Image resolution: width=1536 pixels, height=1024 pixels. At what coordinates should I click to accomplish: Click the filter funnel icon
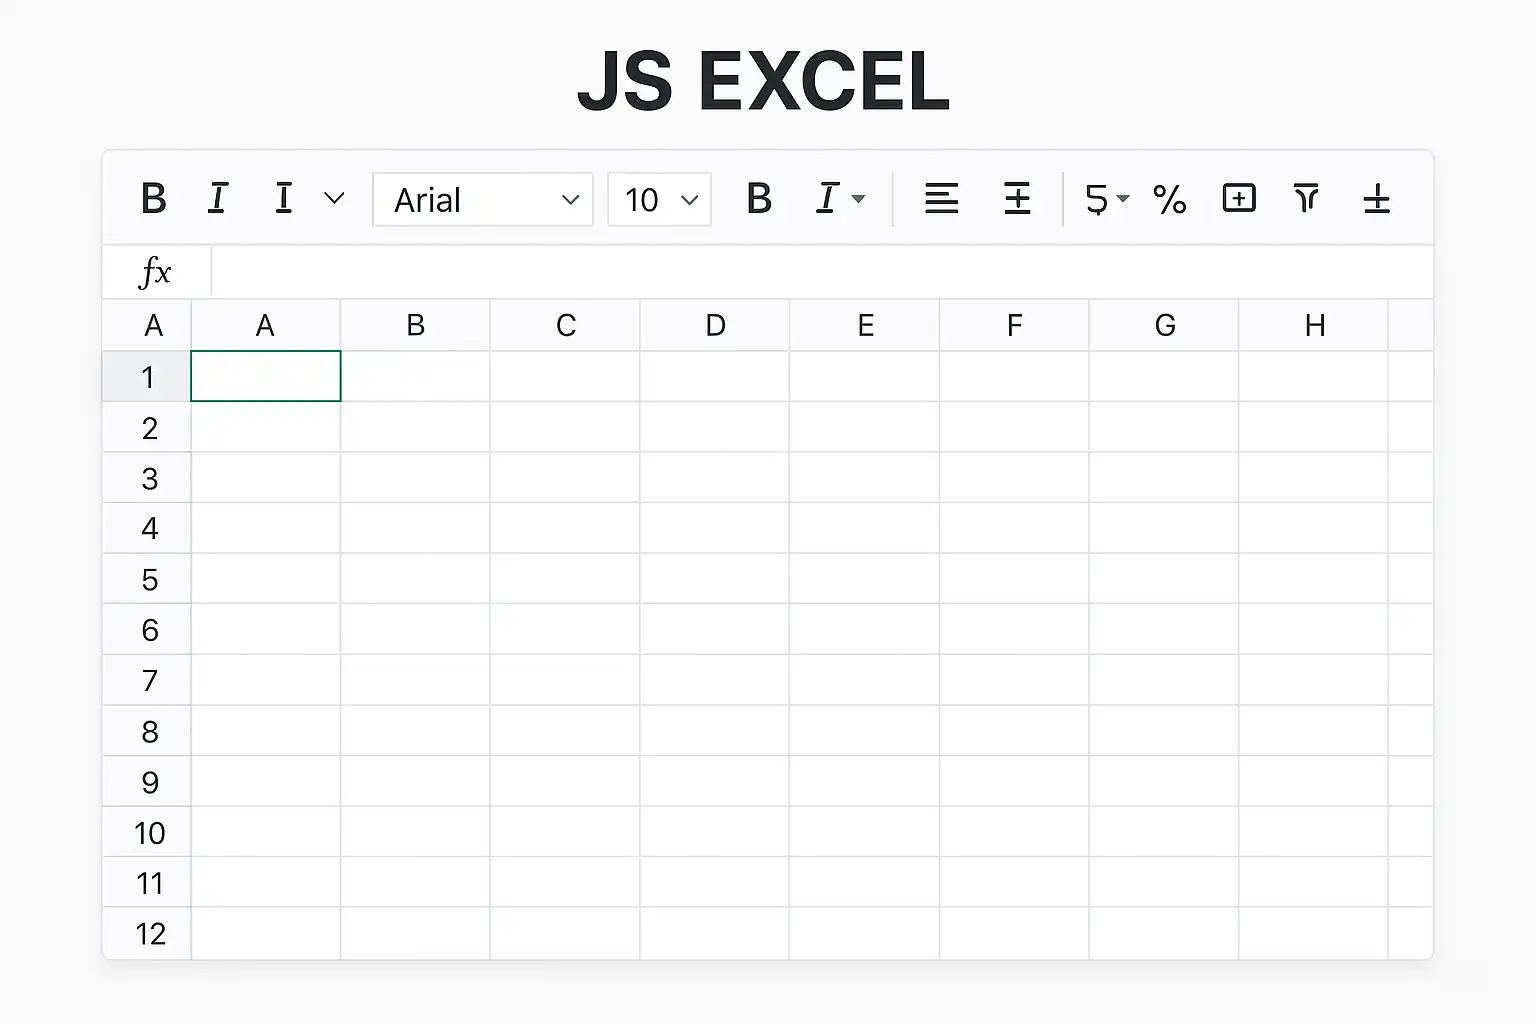pyautogui.click(x=1306, y=198)
